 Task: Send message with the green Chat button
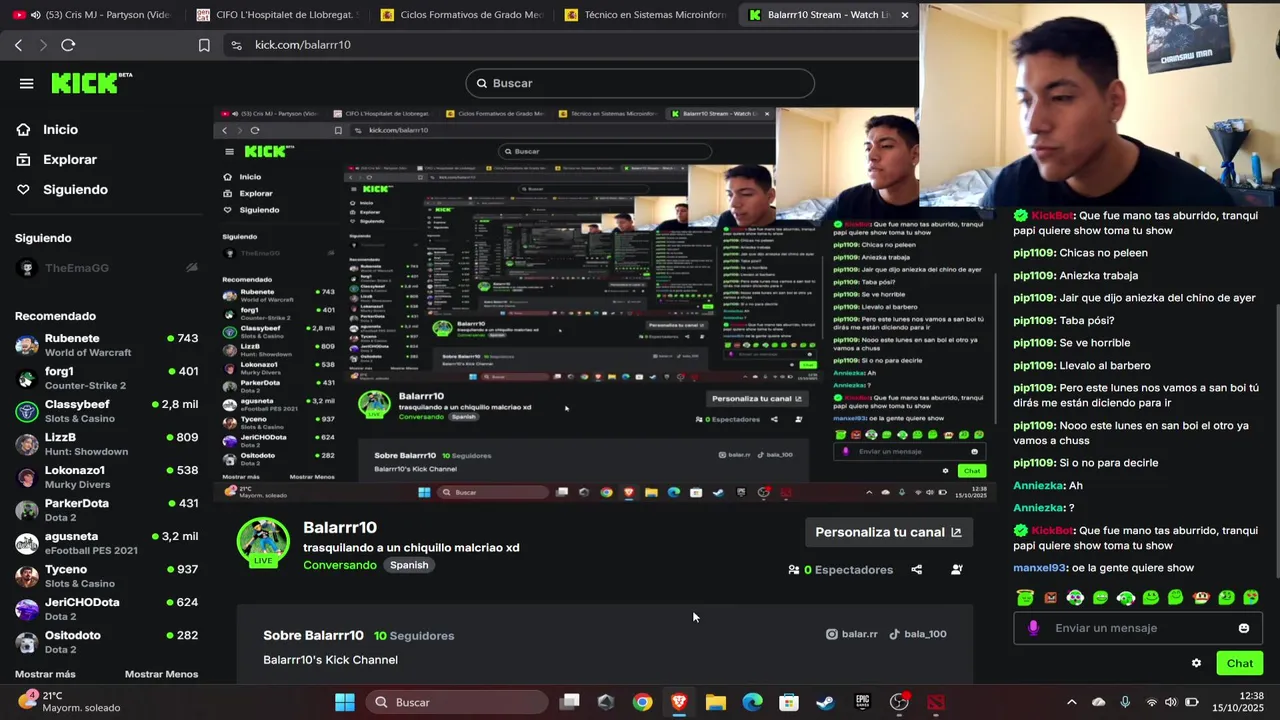tap(1239, 663)
